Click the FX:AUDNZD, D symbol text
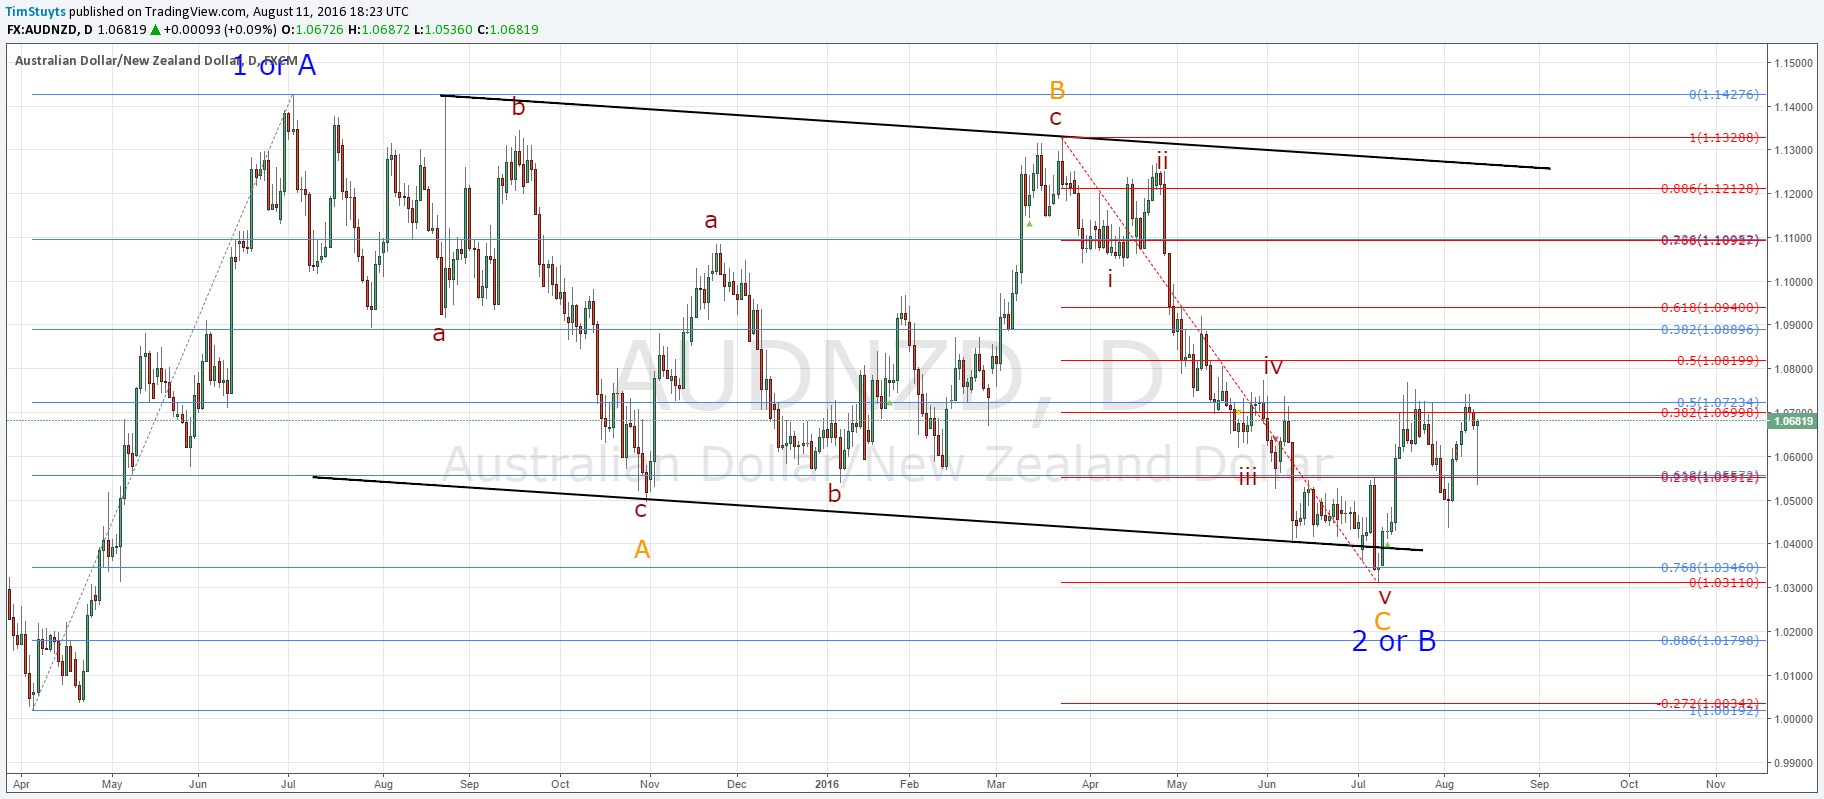The height and width of the screenshot is (799, 1824). 50,29
